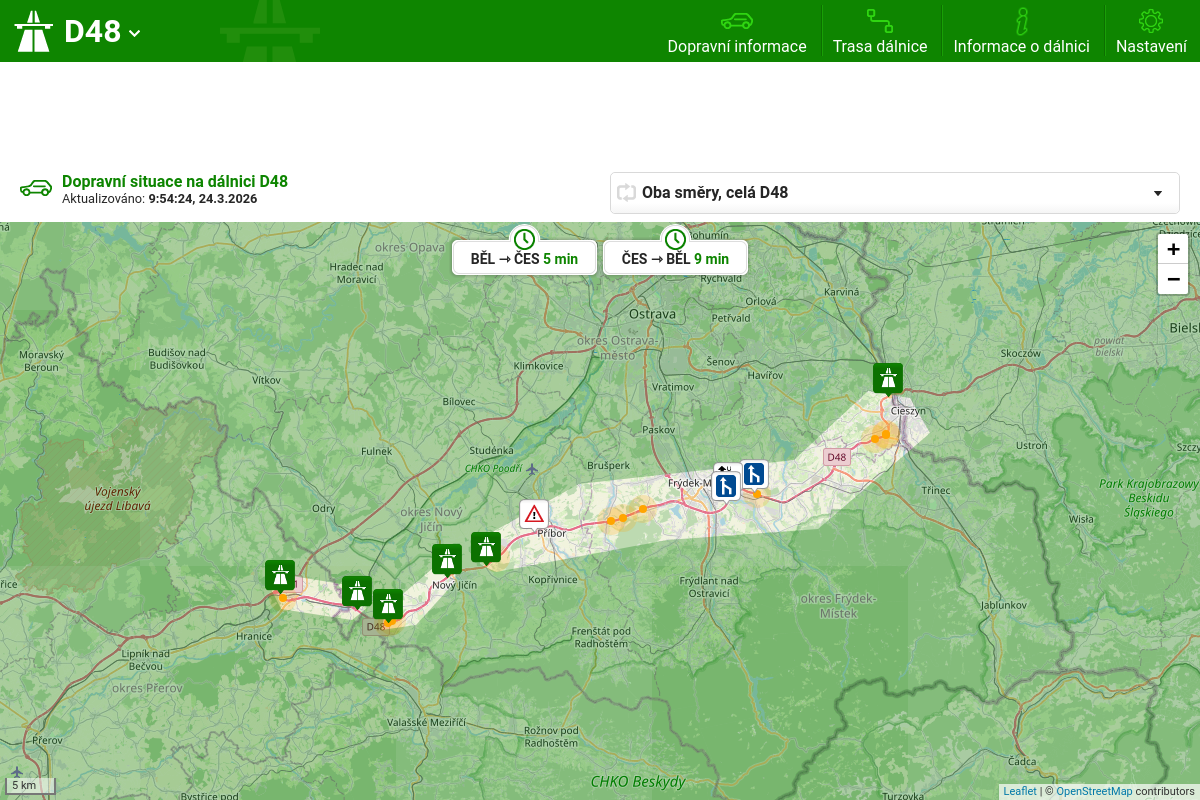
Task: Zoom out the map with minus button
Action: (x=1173, y=279)
